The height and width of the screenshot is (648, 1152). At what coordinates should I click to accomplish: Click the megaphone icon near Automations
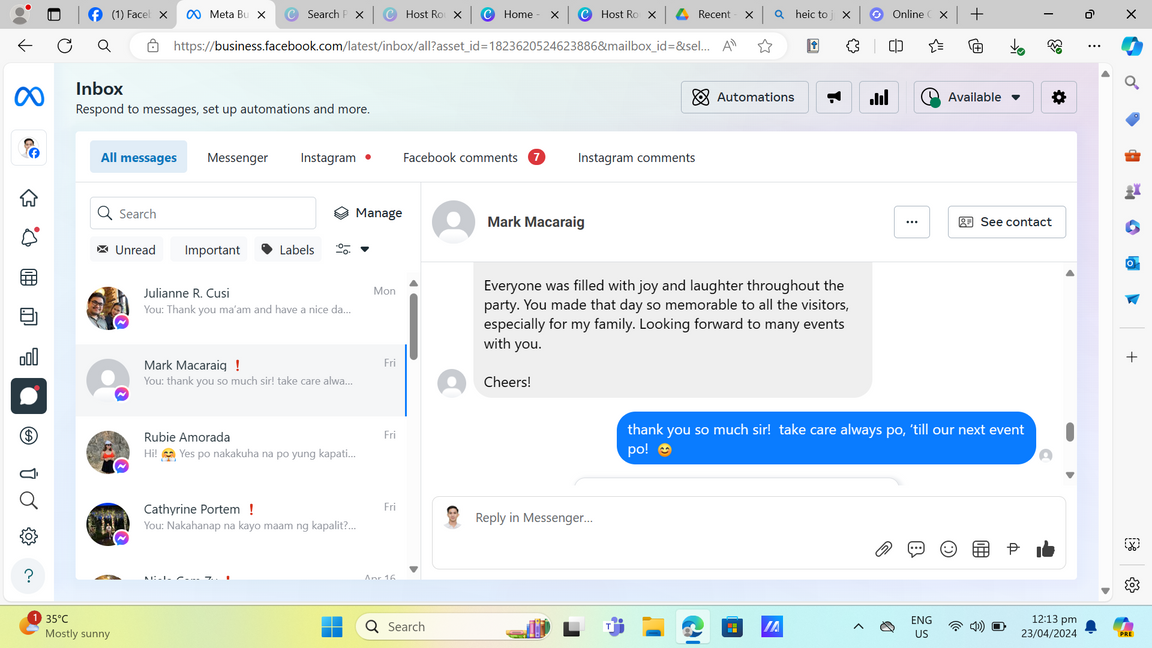(833, 97)
